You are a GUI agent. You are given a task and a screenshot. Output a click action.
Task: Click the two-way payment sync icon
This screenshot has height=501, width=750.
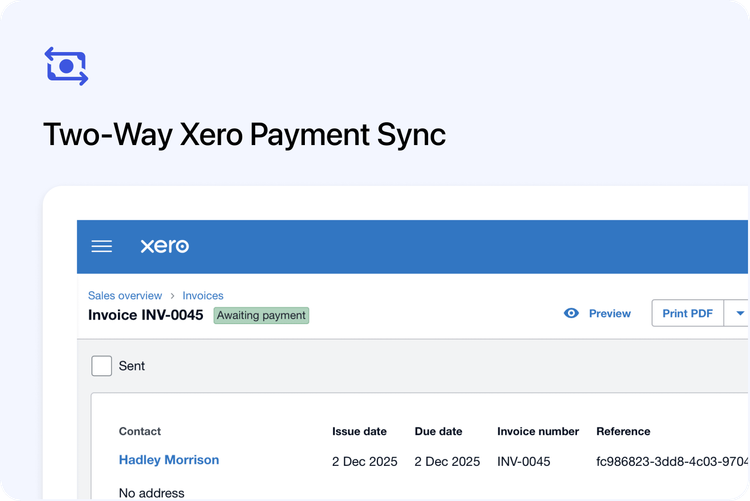pyautogui.click(x=66, y=66)
